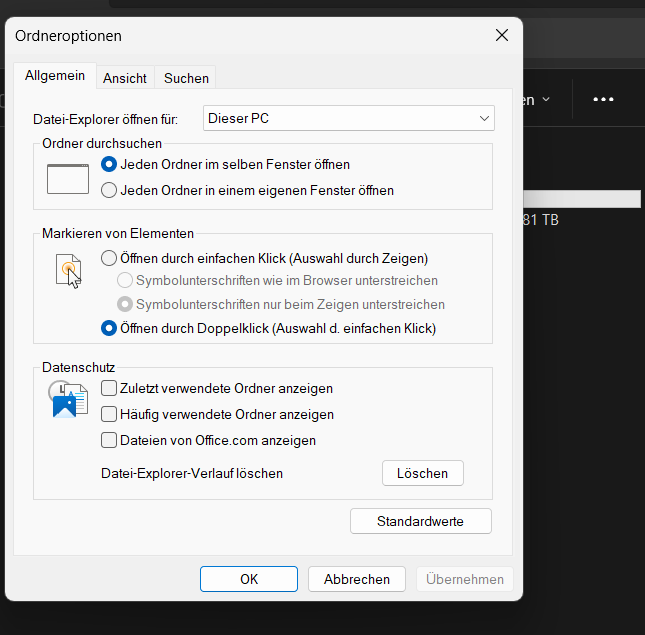The image size is (645, 635).
Task: Switch to the Allgemein tab
Action: pos(55,76)
